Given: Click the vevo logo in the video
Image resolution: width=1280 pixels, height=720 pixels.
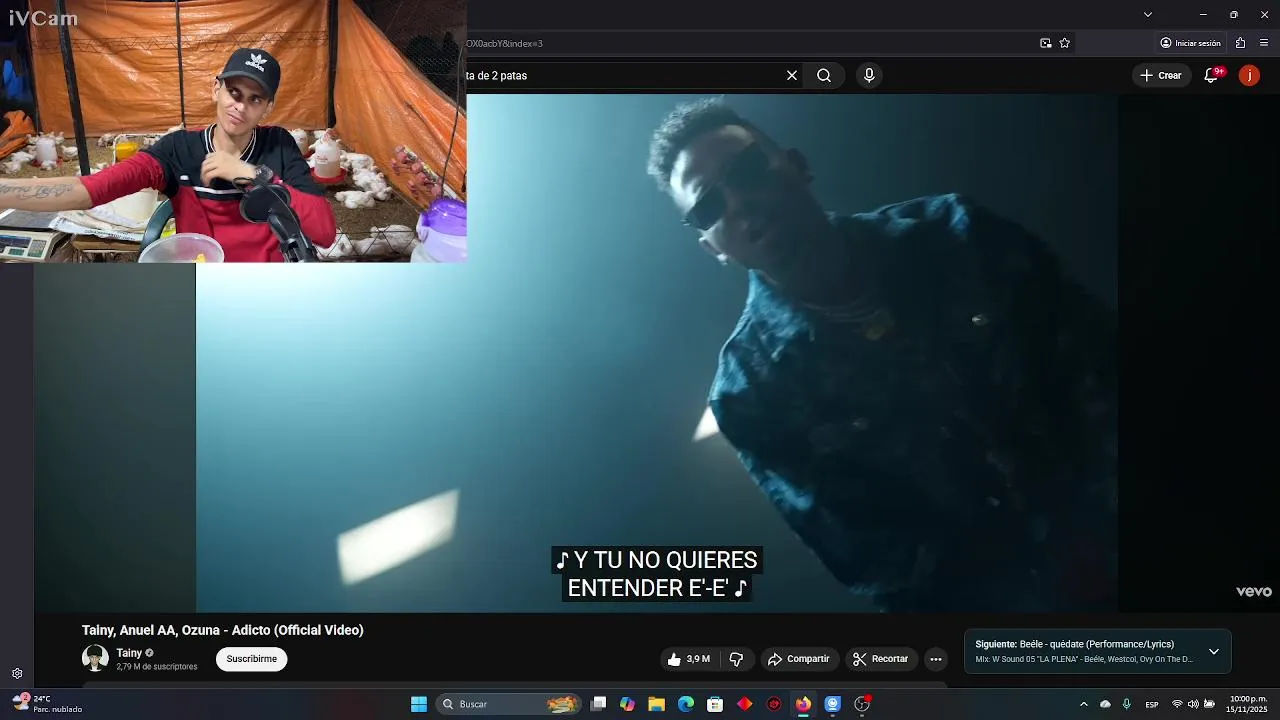Looking at the screenshot, I should click(1254, 591).
